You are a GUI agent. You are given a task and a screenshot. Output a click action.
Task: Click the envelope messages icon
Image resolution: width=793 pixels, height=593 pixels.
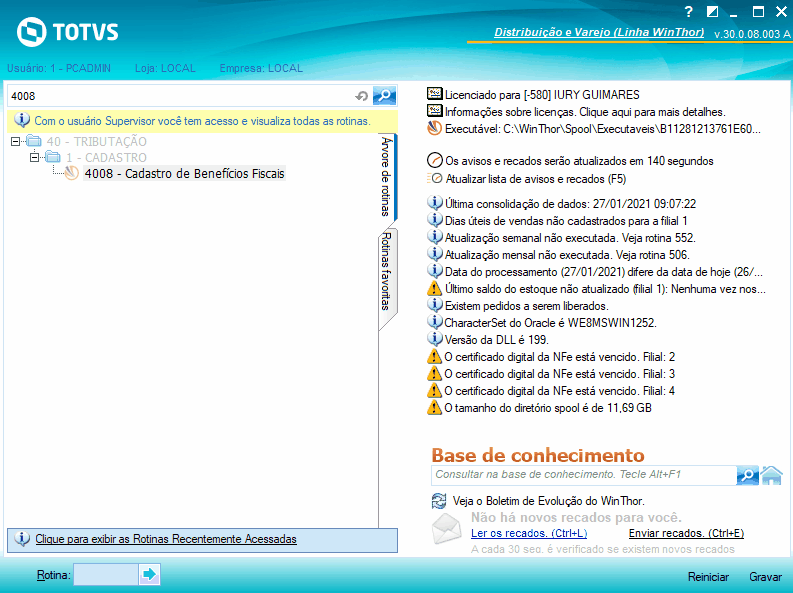(x=447, y=528)
